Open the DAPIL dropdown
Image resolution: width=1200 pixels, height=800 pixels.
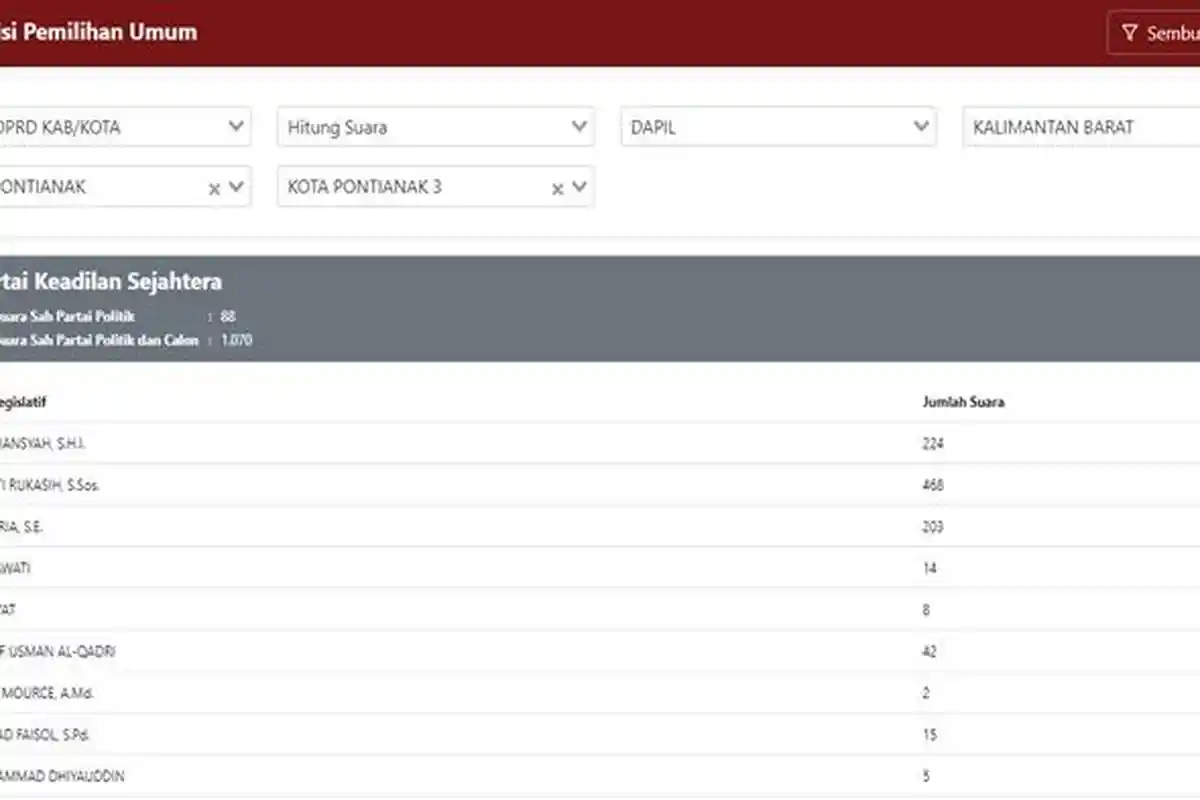tap(778, 127)
